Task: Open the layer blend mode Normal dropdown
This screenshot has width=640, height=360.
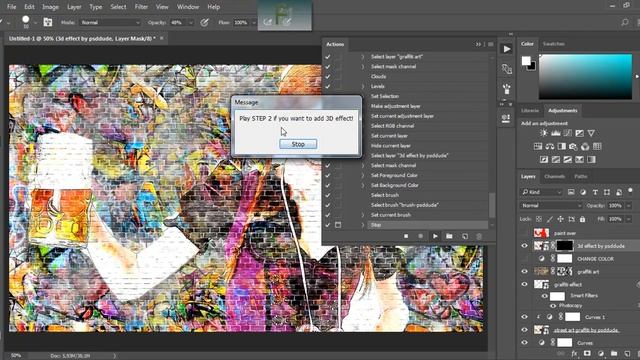Action: 551,205
